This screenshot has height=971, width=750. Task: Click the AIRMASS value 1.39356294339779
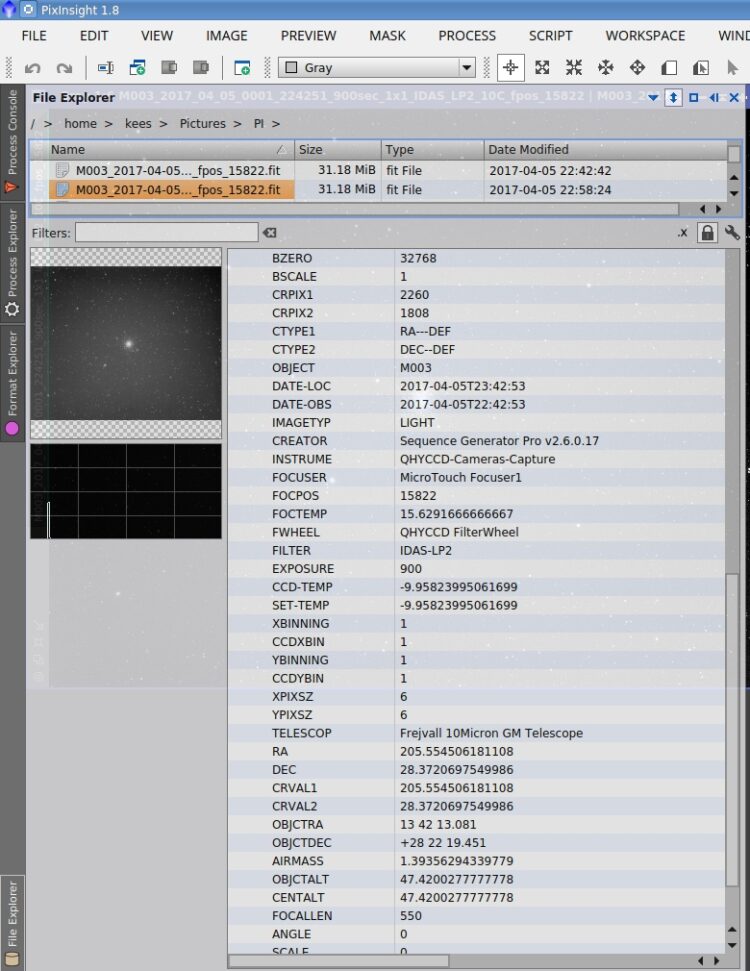pos(456,861)
